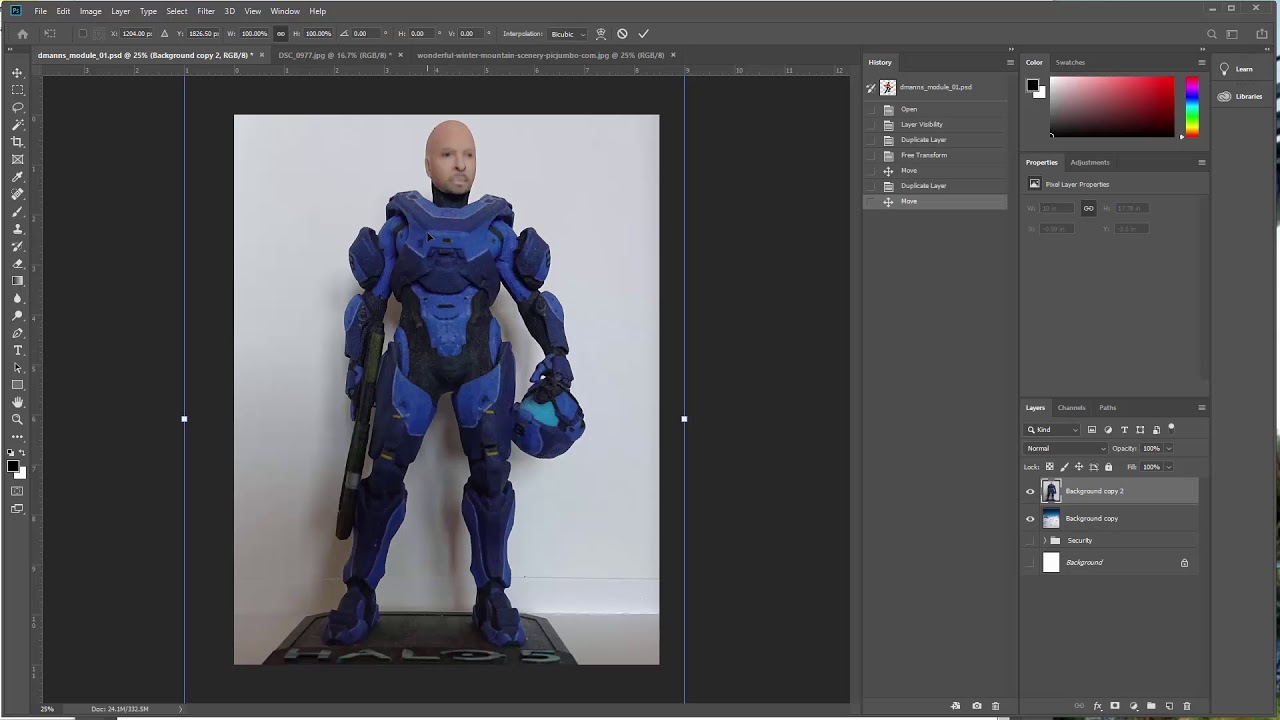Image resolution: width=1280 pixels, height=720 pixels.
Task: Select the Brush tool
Action: pyautogui.click(x=17, y=212)
